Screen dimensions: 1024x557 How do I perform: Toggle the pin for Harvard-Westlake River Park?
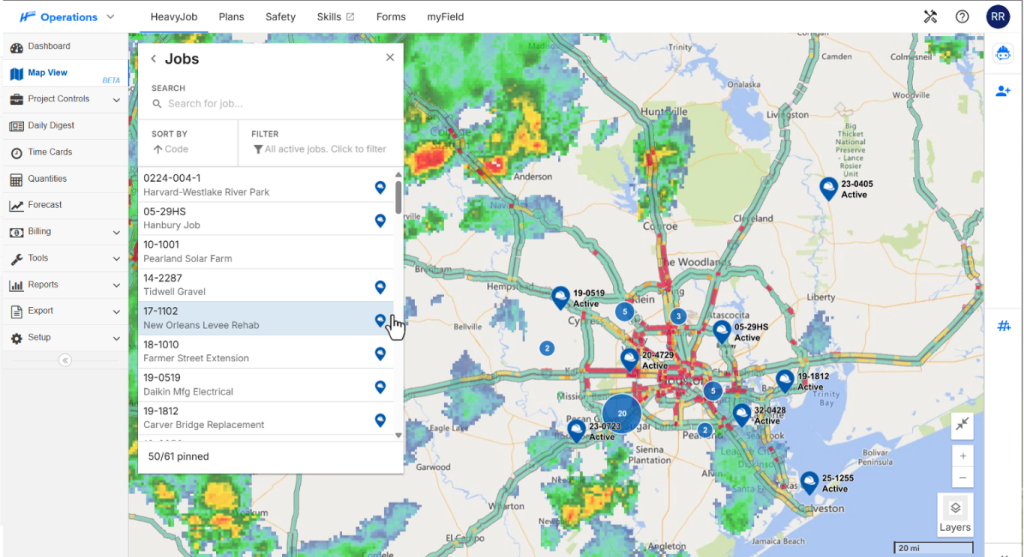pos(380,187)
